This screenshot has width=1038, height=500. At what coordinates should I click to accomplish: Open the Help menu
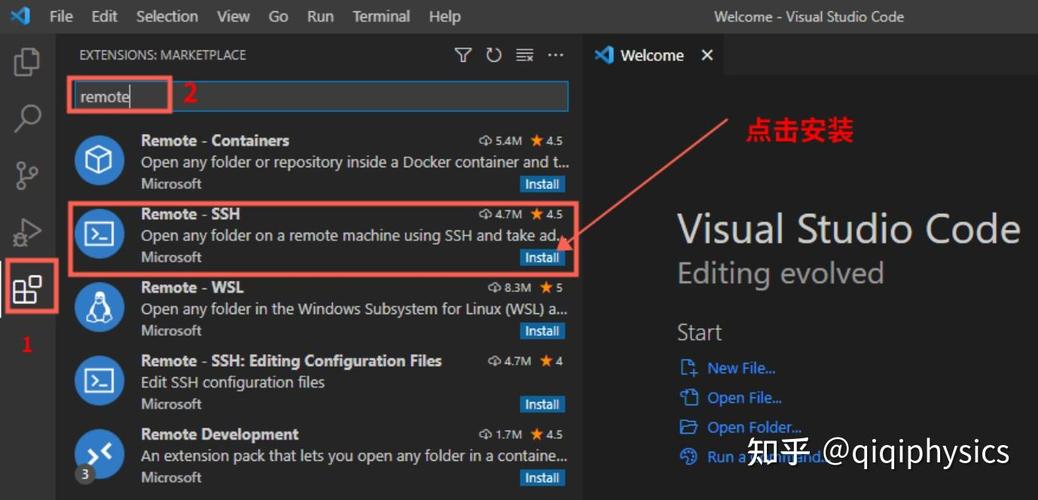pos(444,17)
